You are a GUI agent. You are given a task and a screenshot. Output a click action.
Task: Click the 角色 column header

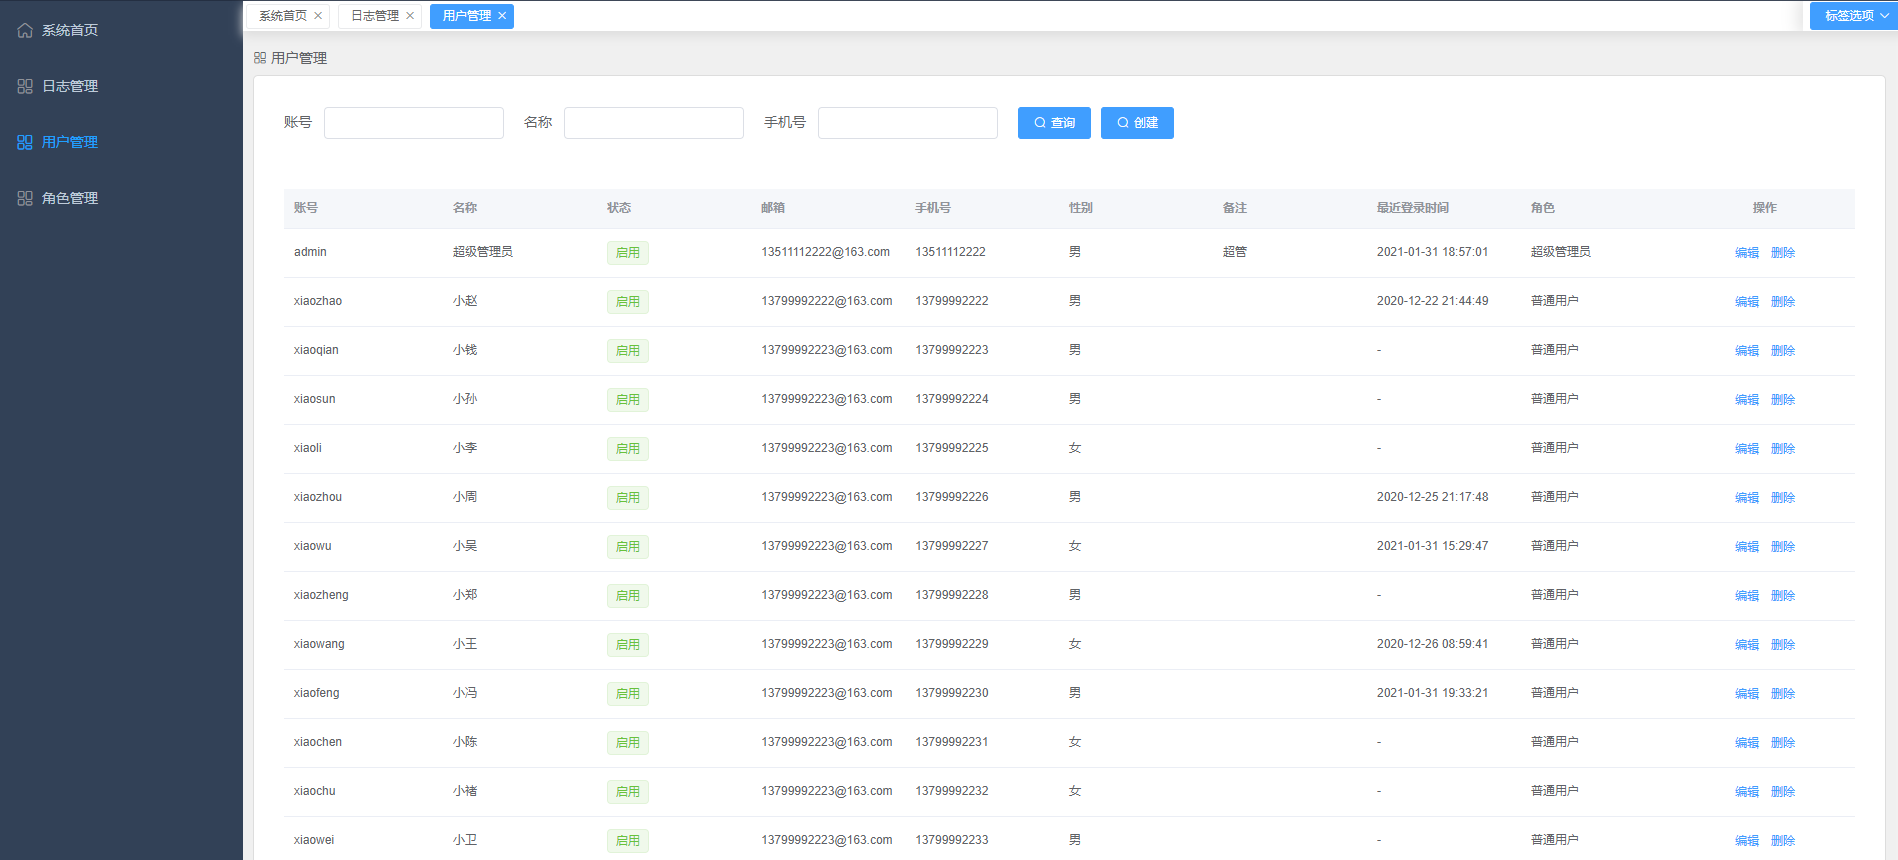(x=1543, y=208)
